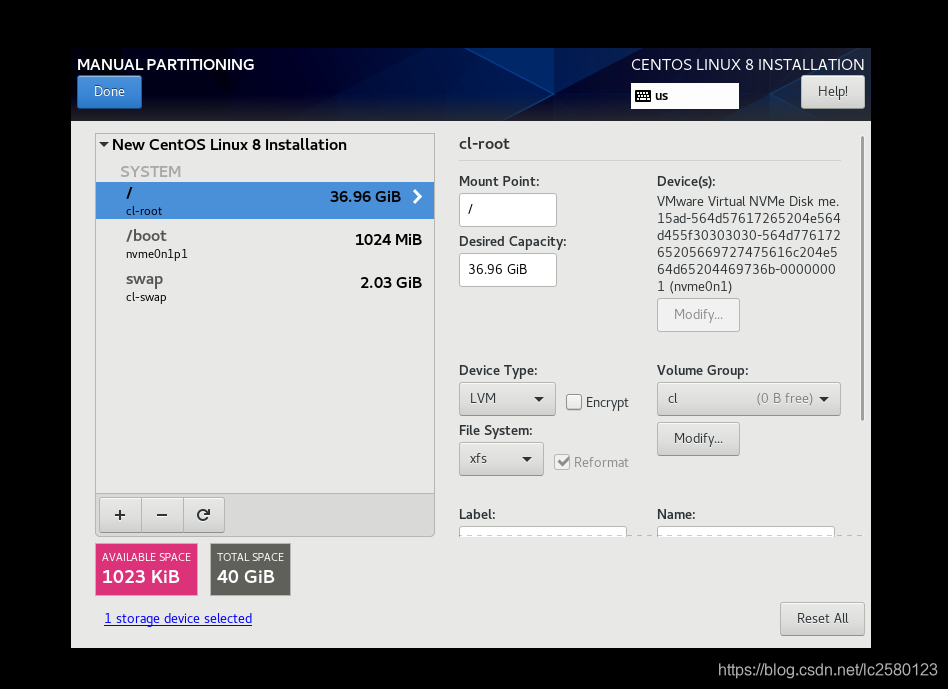The image size is (948, 689).
Task: Click Modify under Device(s)
Action: 698,315
